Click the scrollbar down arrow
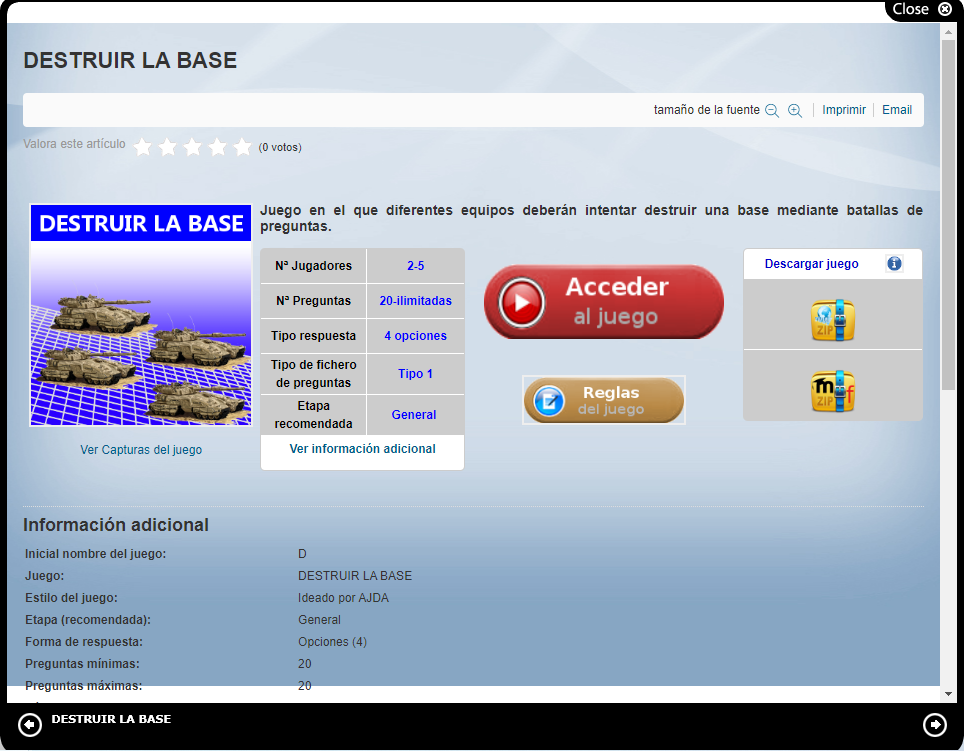The width and height of the screenshot is (964, 751). (x=948, y=693)
